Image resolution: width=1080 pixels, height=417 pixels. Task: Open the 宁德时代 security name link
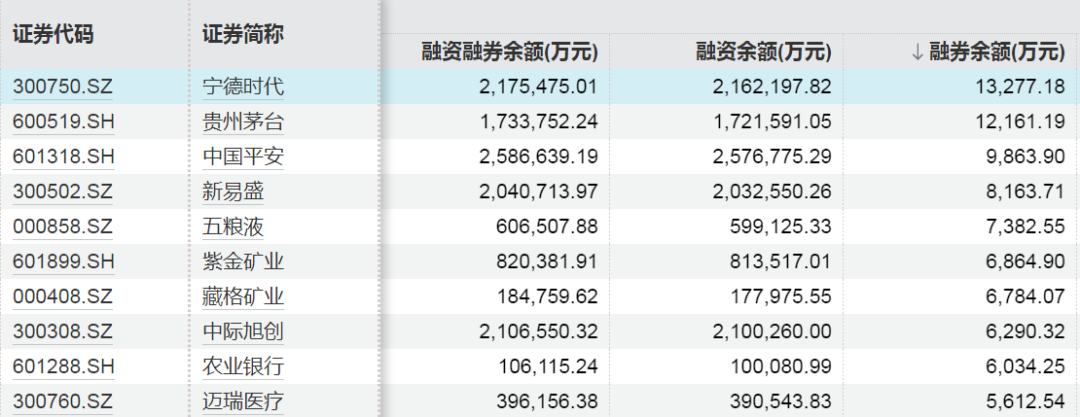(x=243, y=87)
